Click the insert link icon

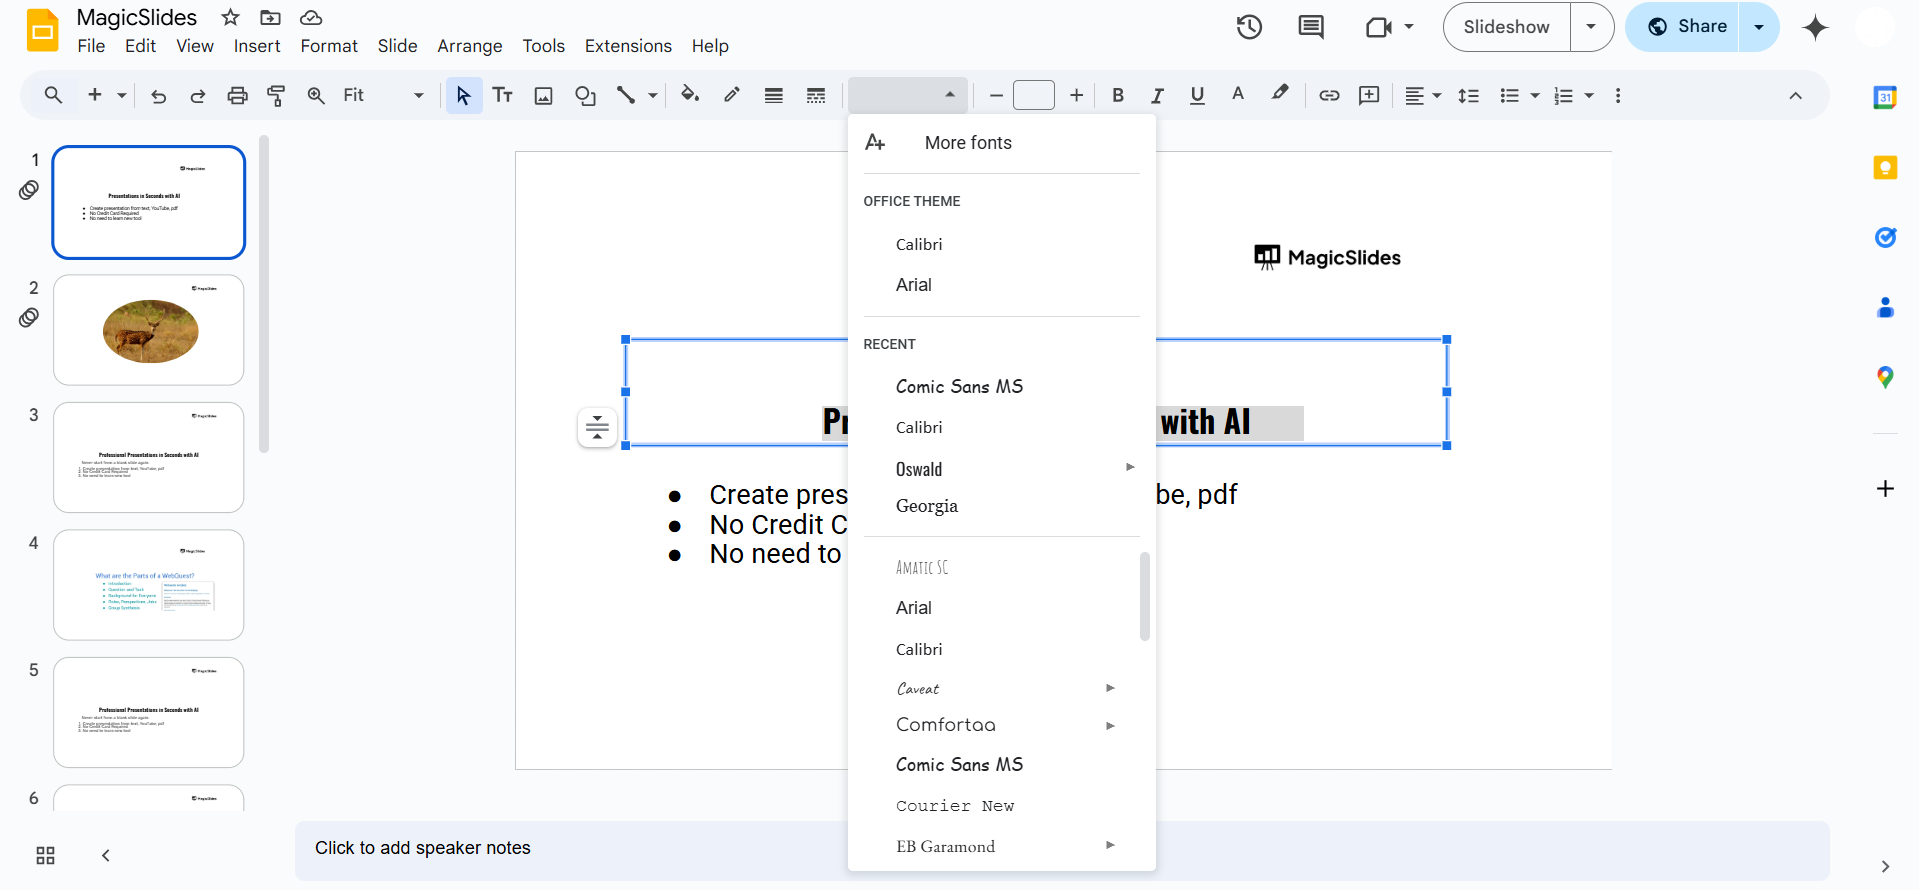pos(1329,95)
